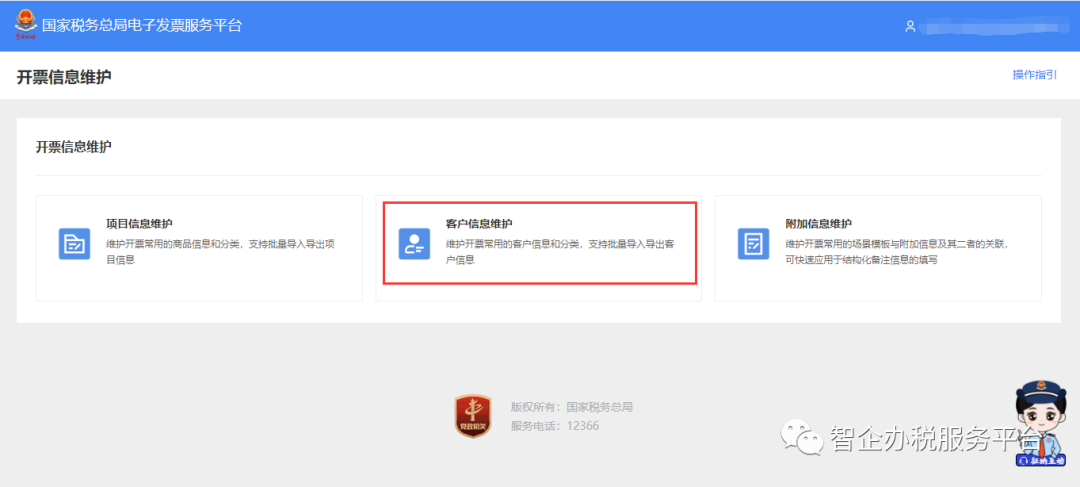Image resolution: width=1080 pixels, height=487 pixels.
Task: Click the 项目信息维护 folder icon
Action: point(74,244)
